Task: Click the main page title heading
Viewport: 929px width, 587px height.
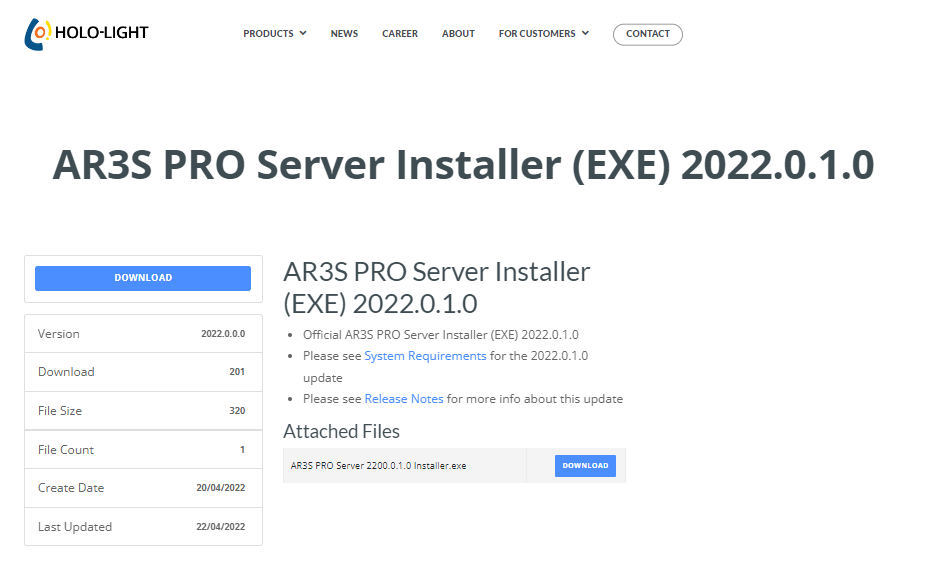Action: [463, 165]
